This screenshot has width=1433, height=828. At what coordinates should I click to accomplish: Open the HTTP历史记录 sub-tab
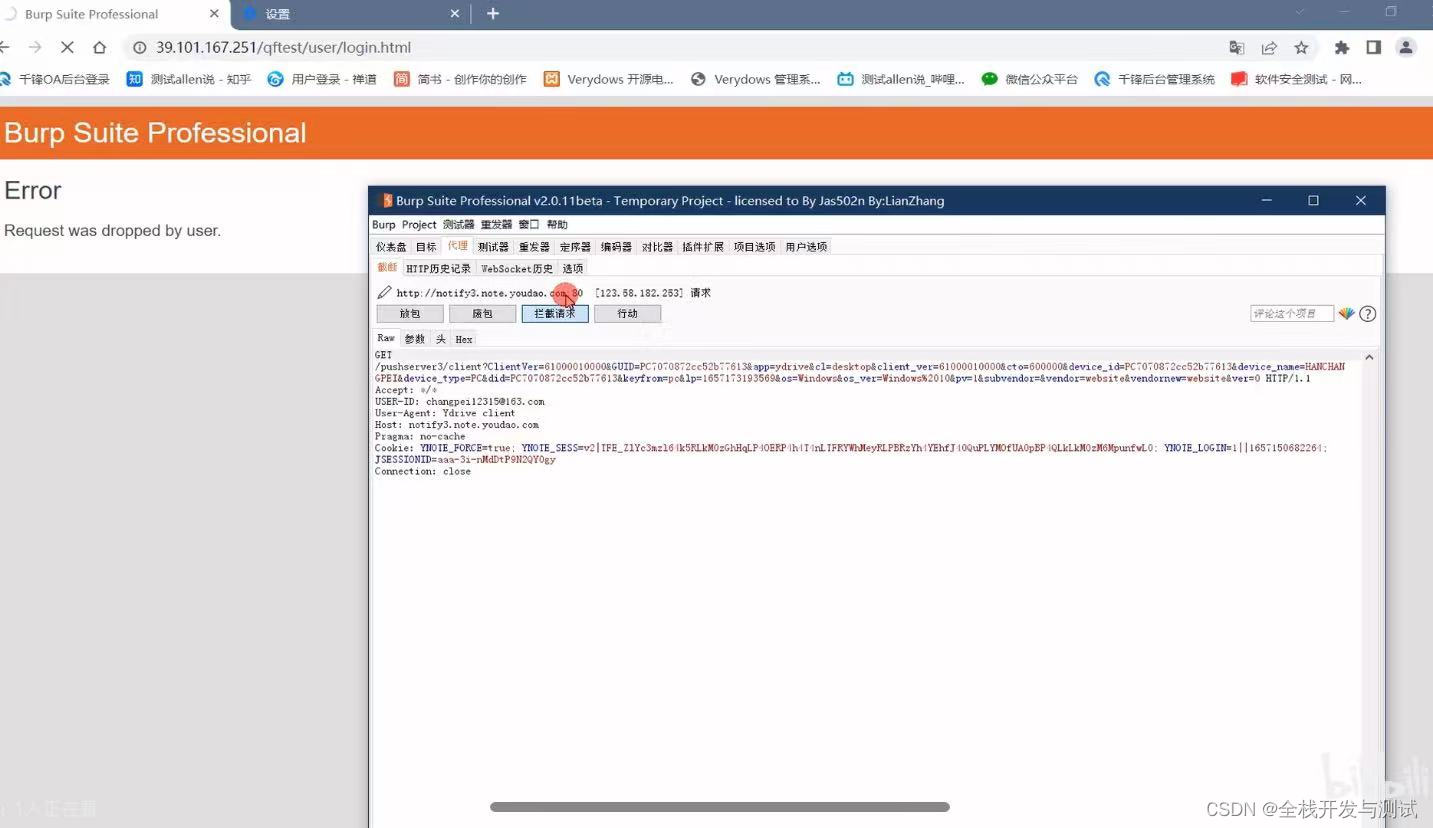click(438, 269)
